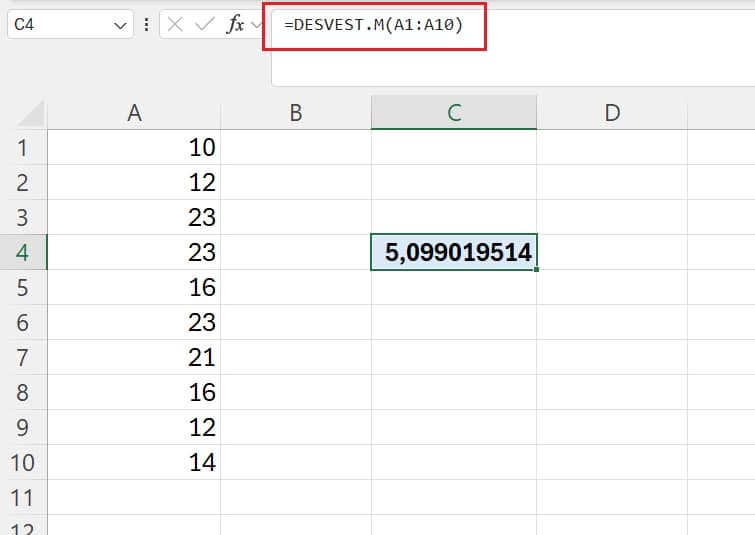Click cell A4 containing 23
Screen dimensions: 755x535
click(x=134, y=252)
